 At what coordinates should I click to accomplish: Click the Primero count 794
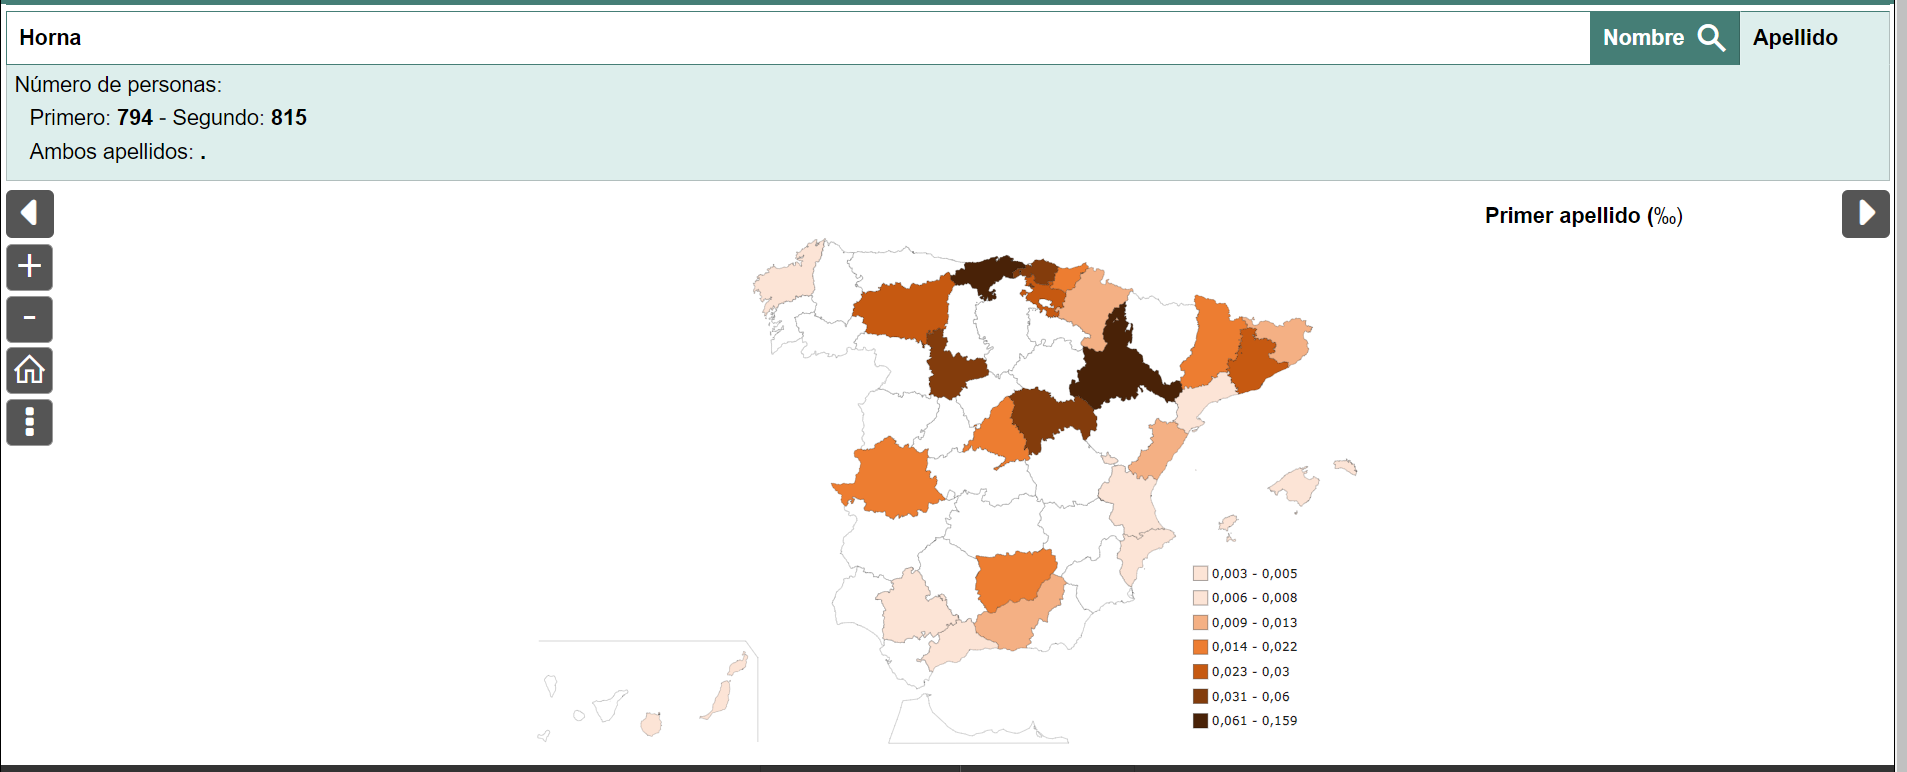coord(135,118)
